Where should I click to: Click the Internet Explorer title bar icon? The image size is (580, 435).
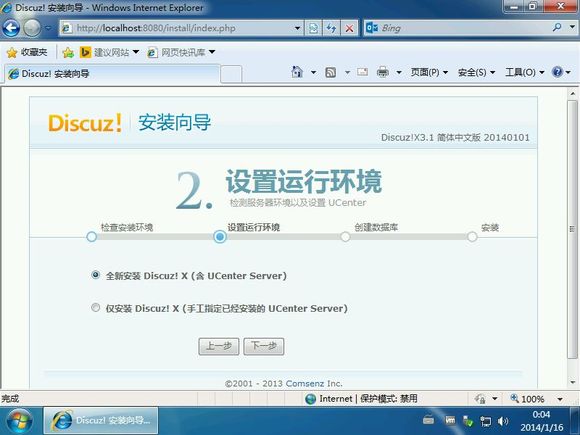pyautogui.click(x=6, y=7)
